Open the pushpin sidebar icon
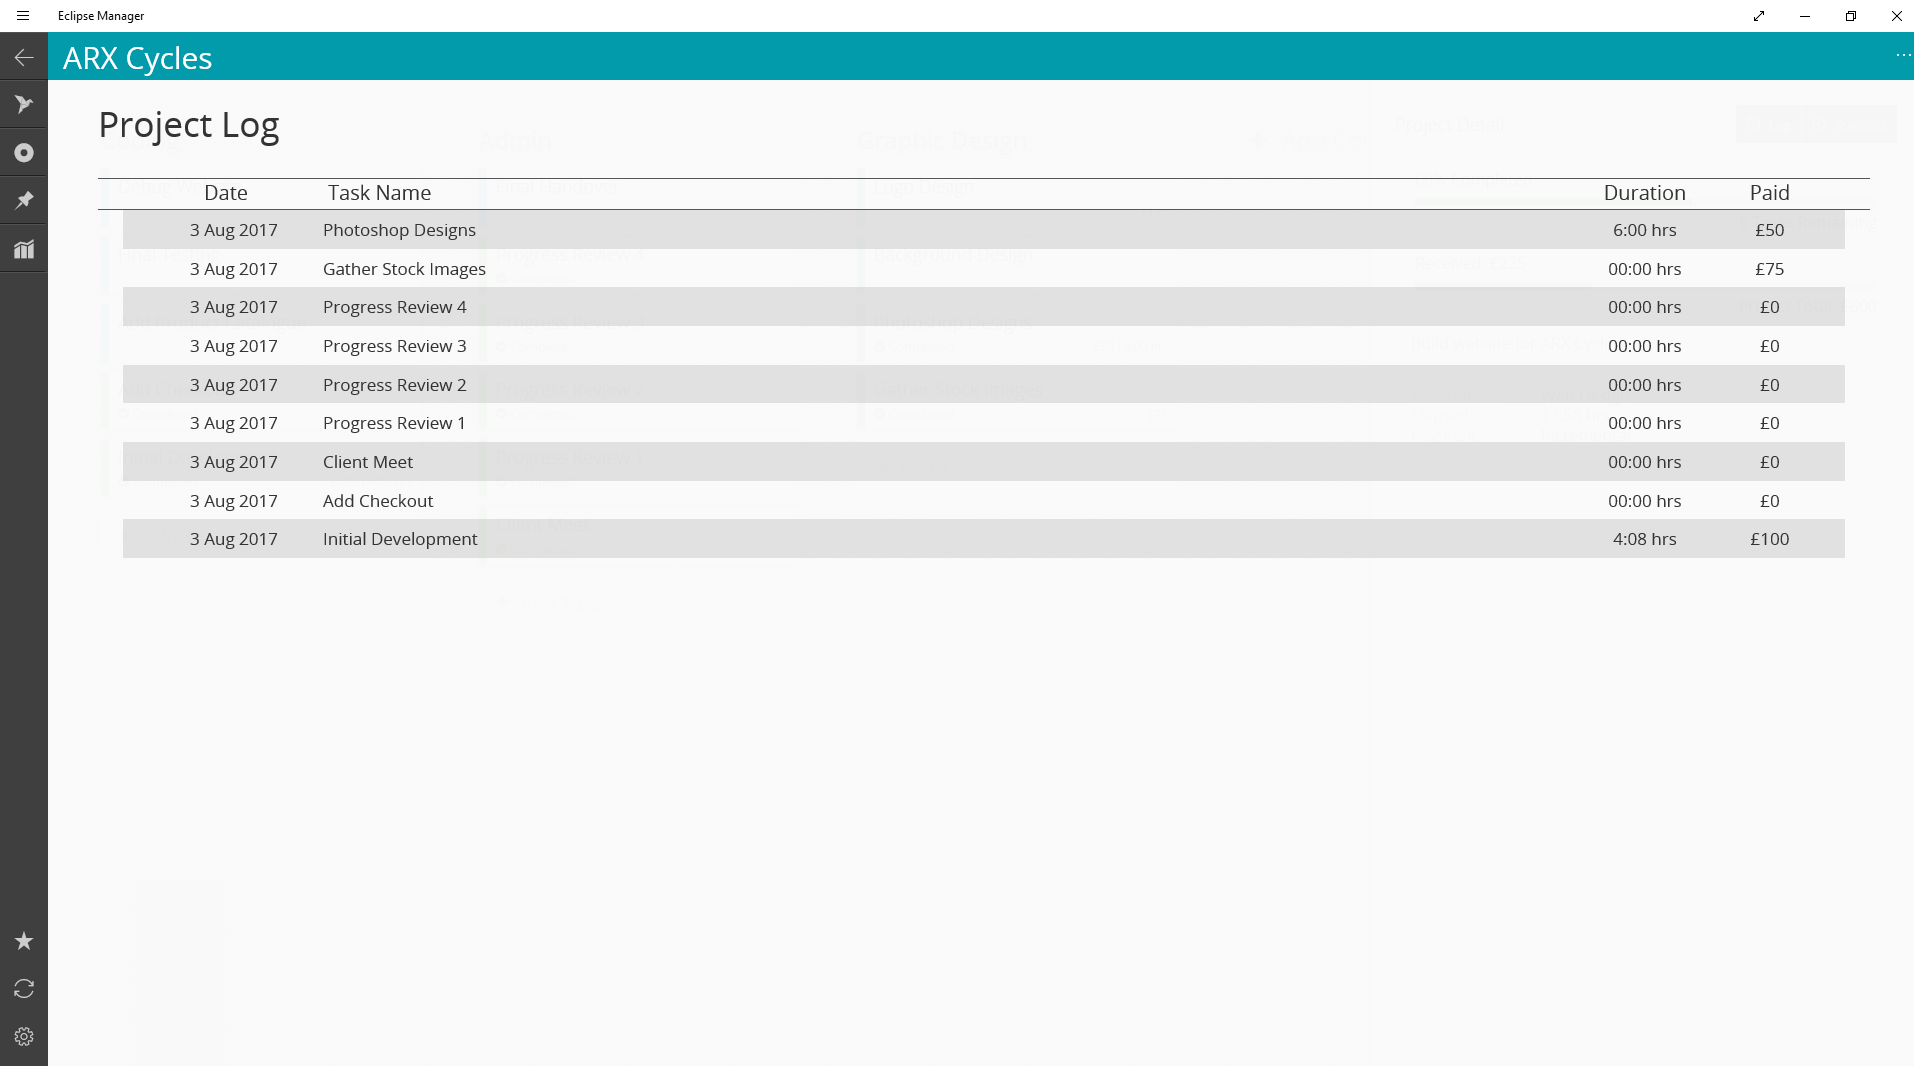Viewport: 1914px width, 1066px height. (x=24, y=201)
